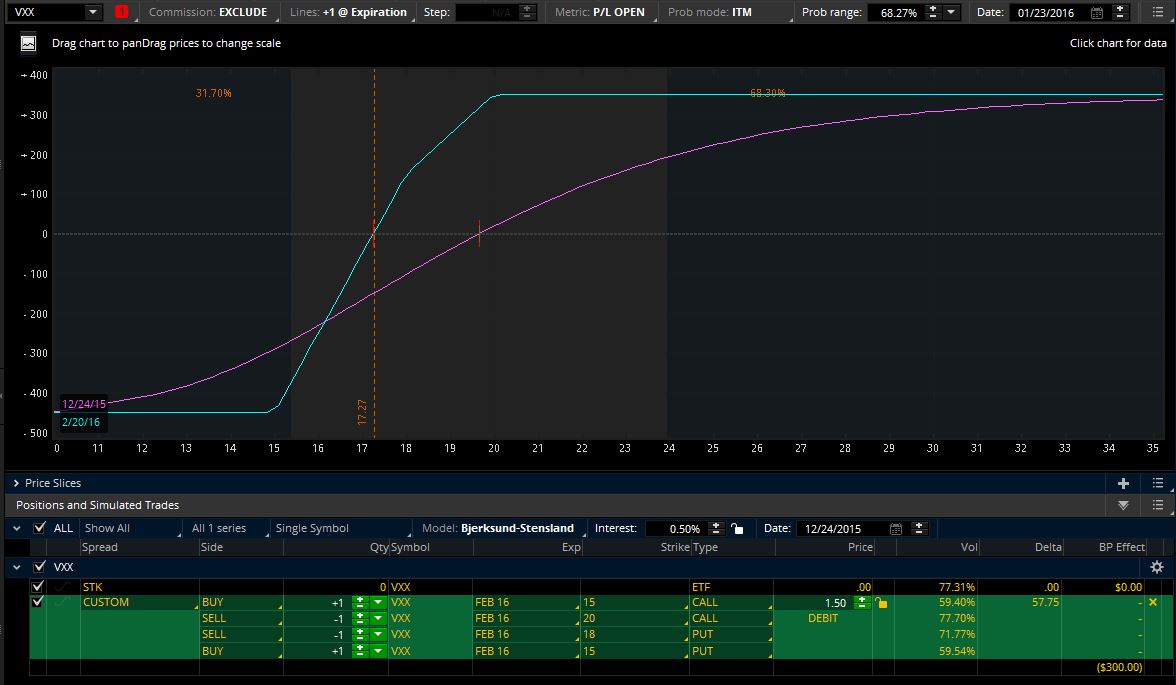
Task: Select the Single Symbol option
Action: (312, 528)
